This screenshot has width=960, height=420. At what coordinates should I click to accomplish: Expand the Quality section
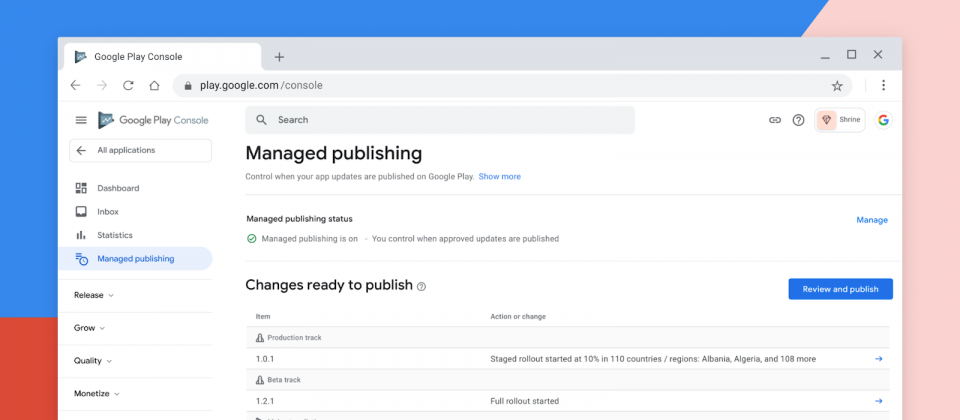click(93, 361)
